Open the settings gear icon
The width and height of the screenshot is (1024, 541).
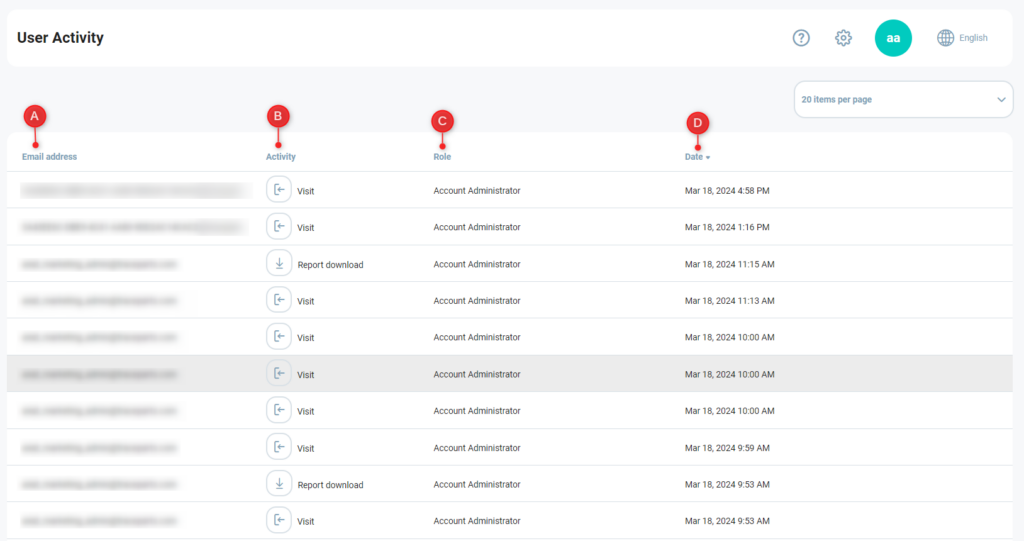843,38
